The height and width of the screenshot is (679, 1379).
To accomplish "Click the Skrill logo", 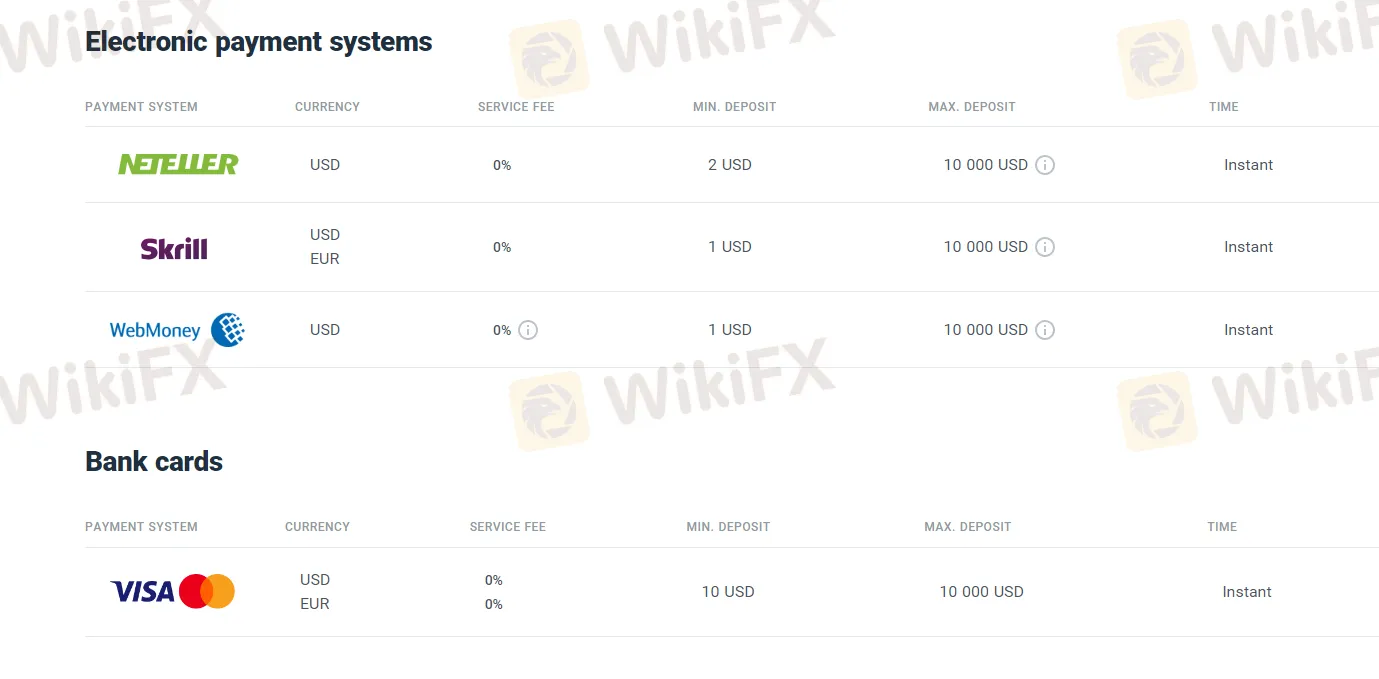I will coord(174,248).
